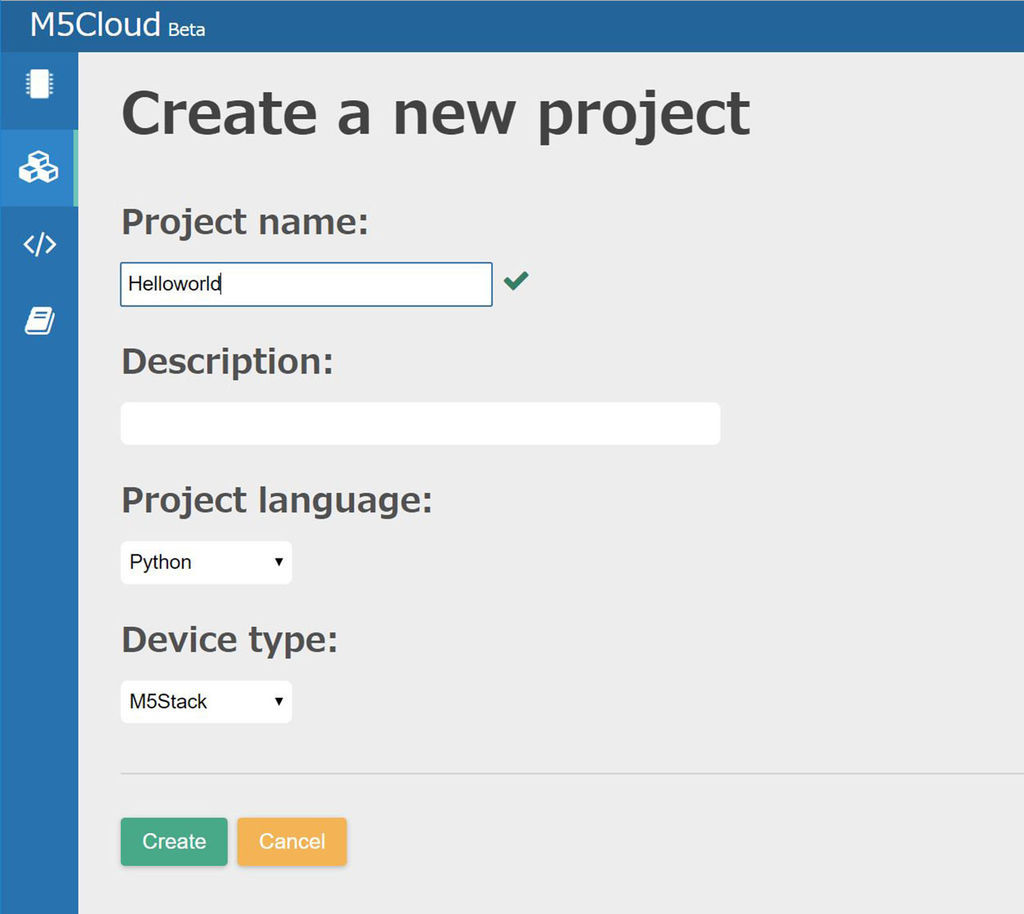
Task: Click the arrow on the Python selector
Action: (x=279, y=563)
